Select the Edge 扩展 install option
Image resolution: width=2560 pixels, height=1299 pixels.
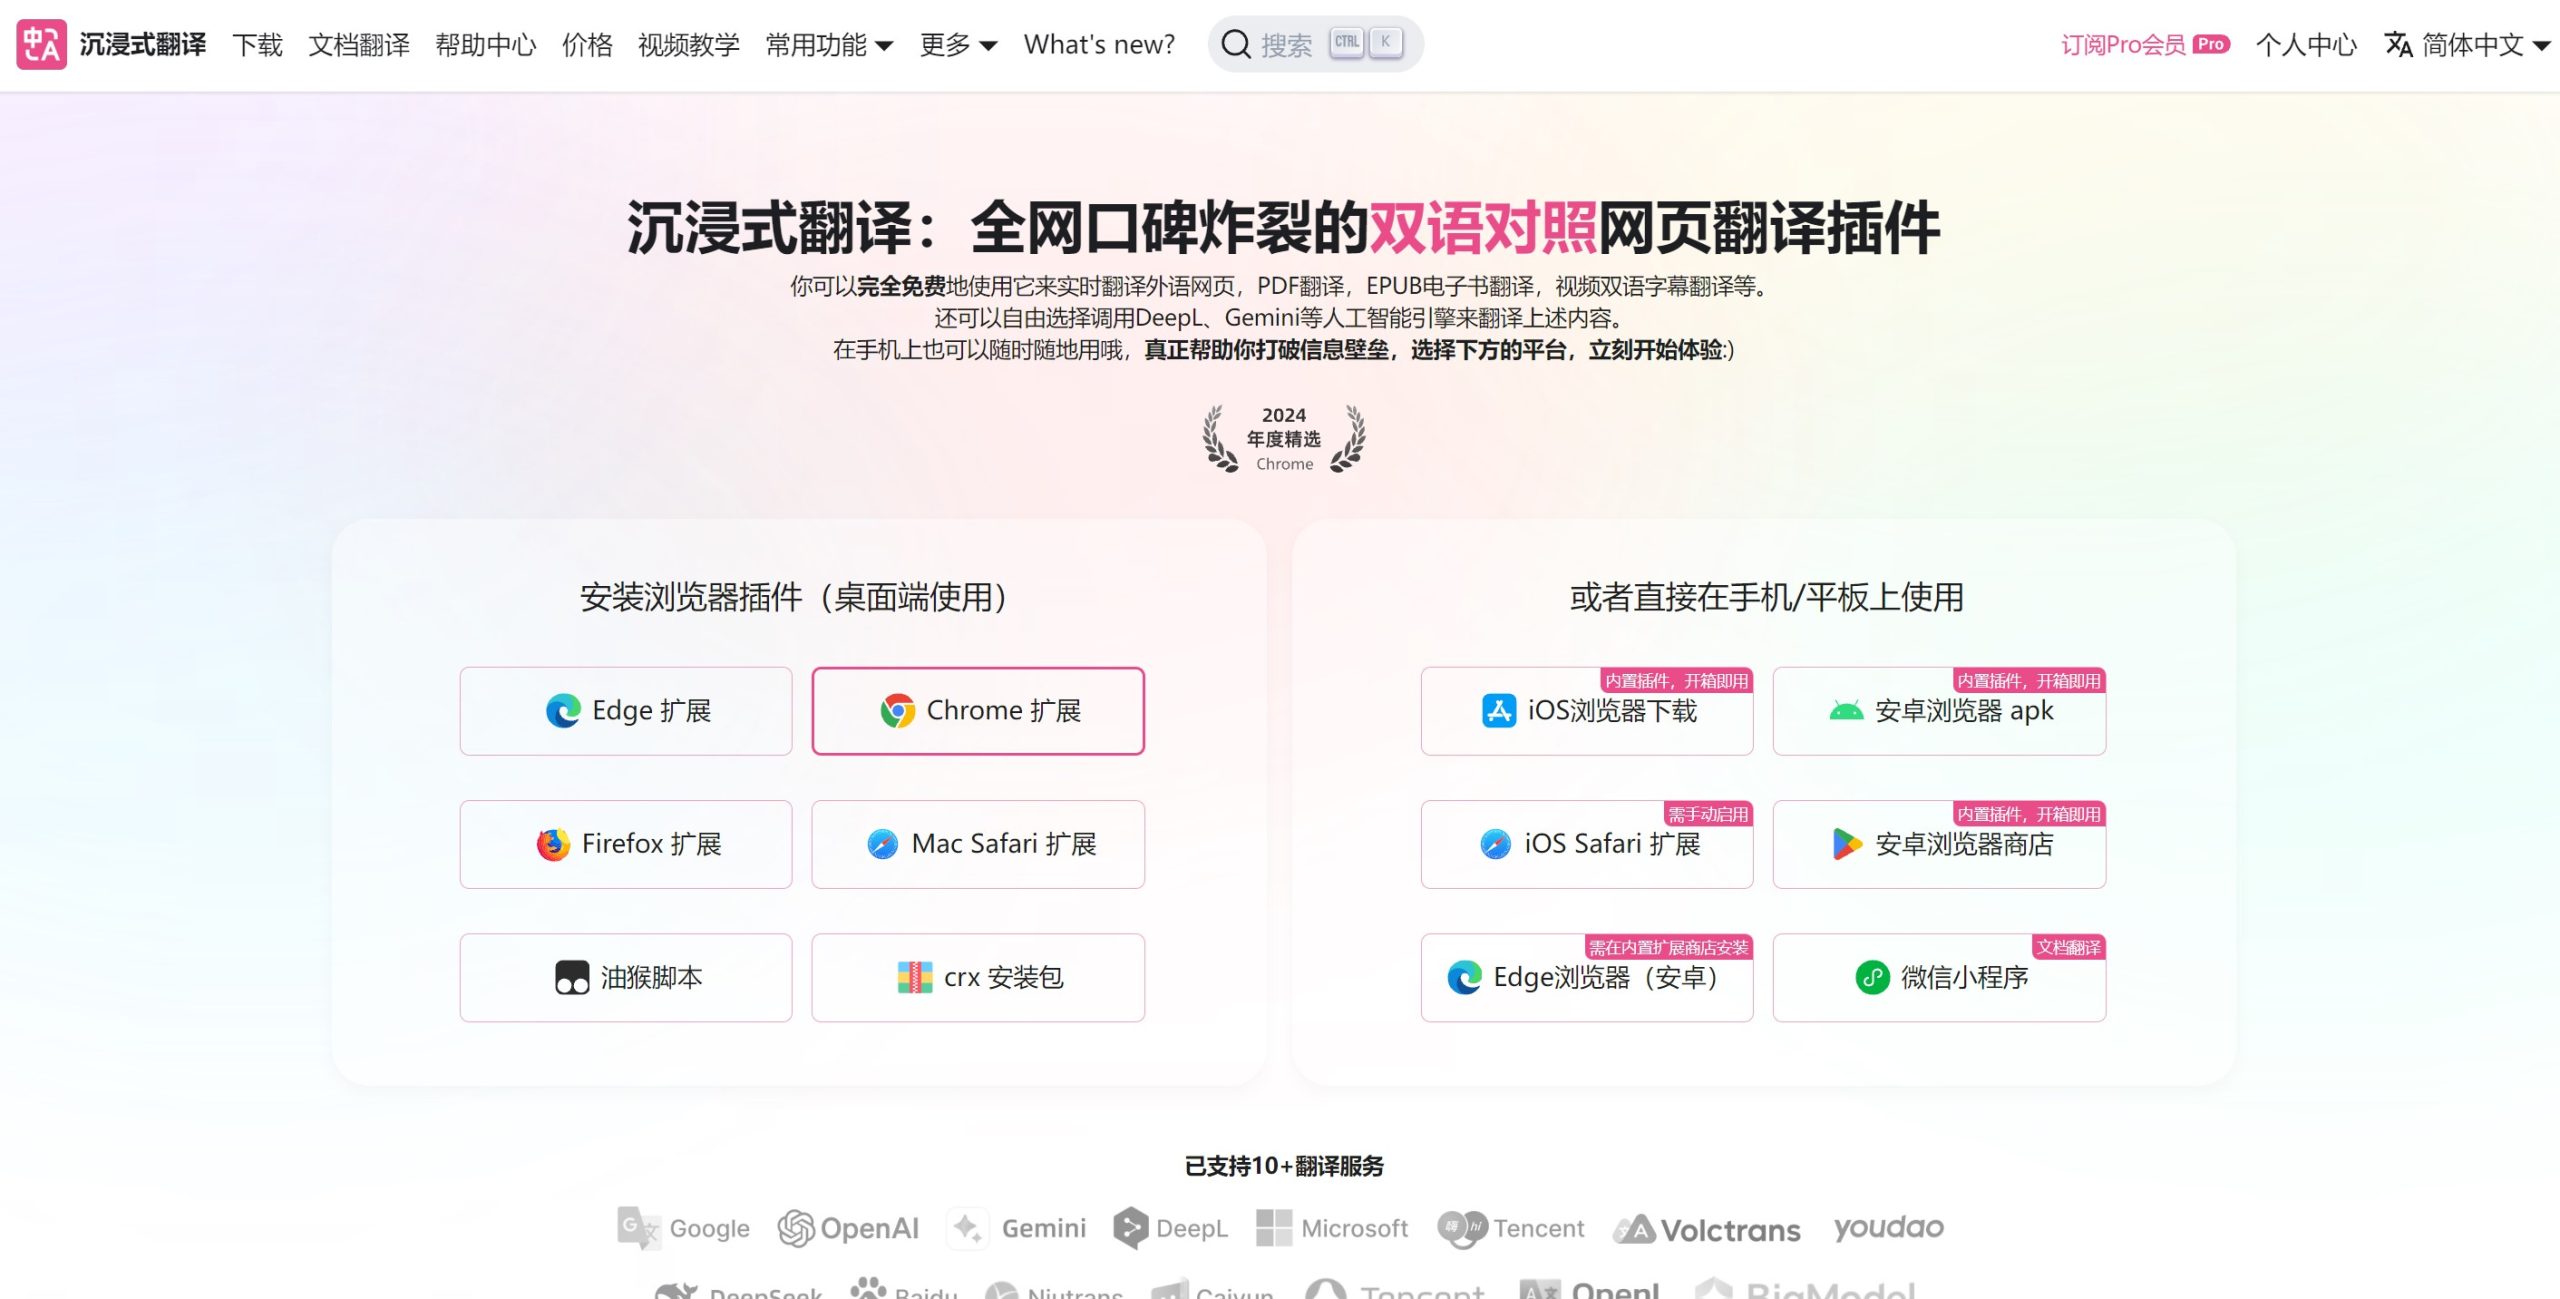(x=626, y=710)
